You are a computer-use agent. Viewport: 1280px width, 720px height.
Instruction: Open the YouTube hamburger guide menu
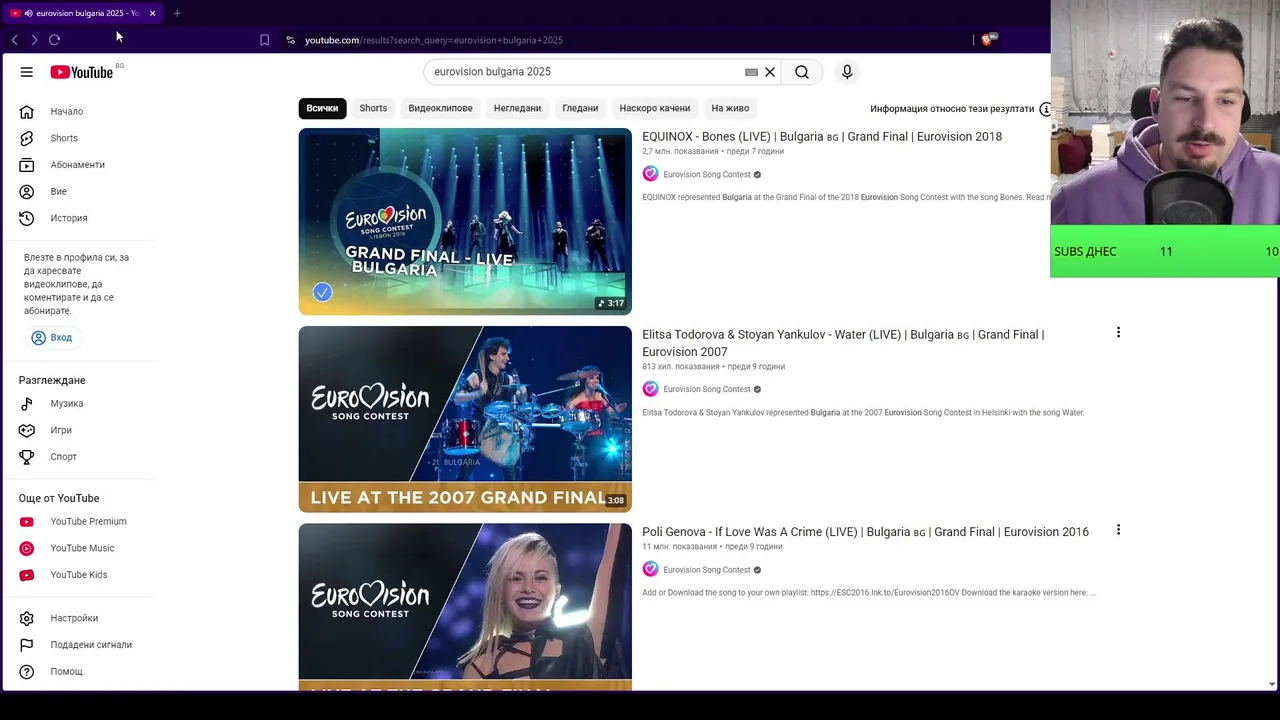[x=27, y=72]
